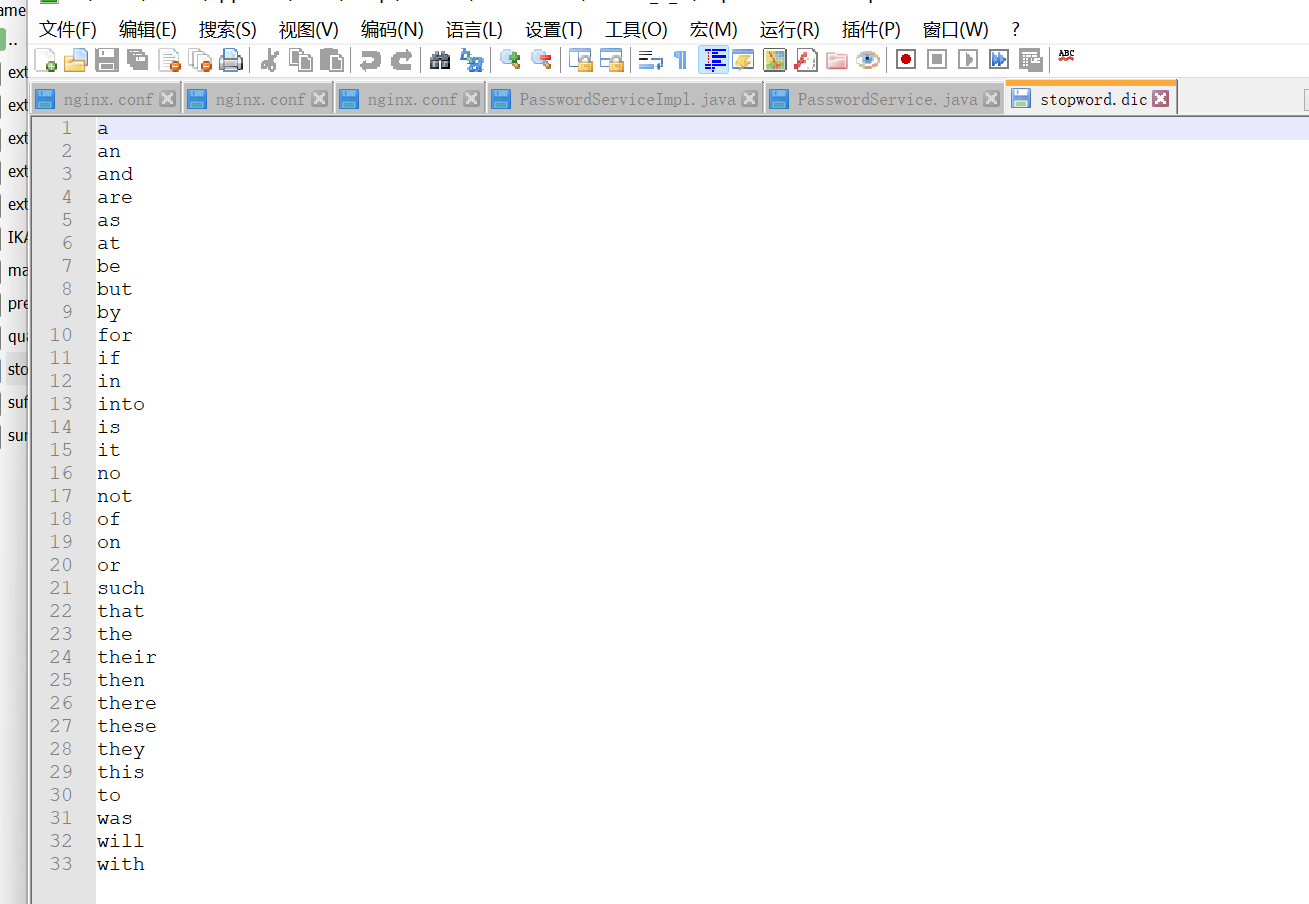Click the Redo toolbar arrow
The image size is (1309, 904).
[401, 60]
